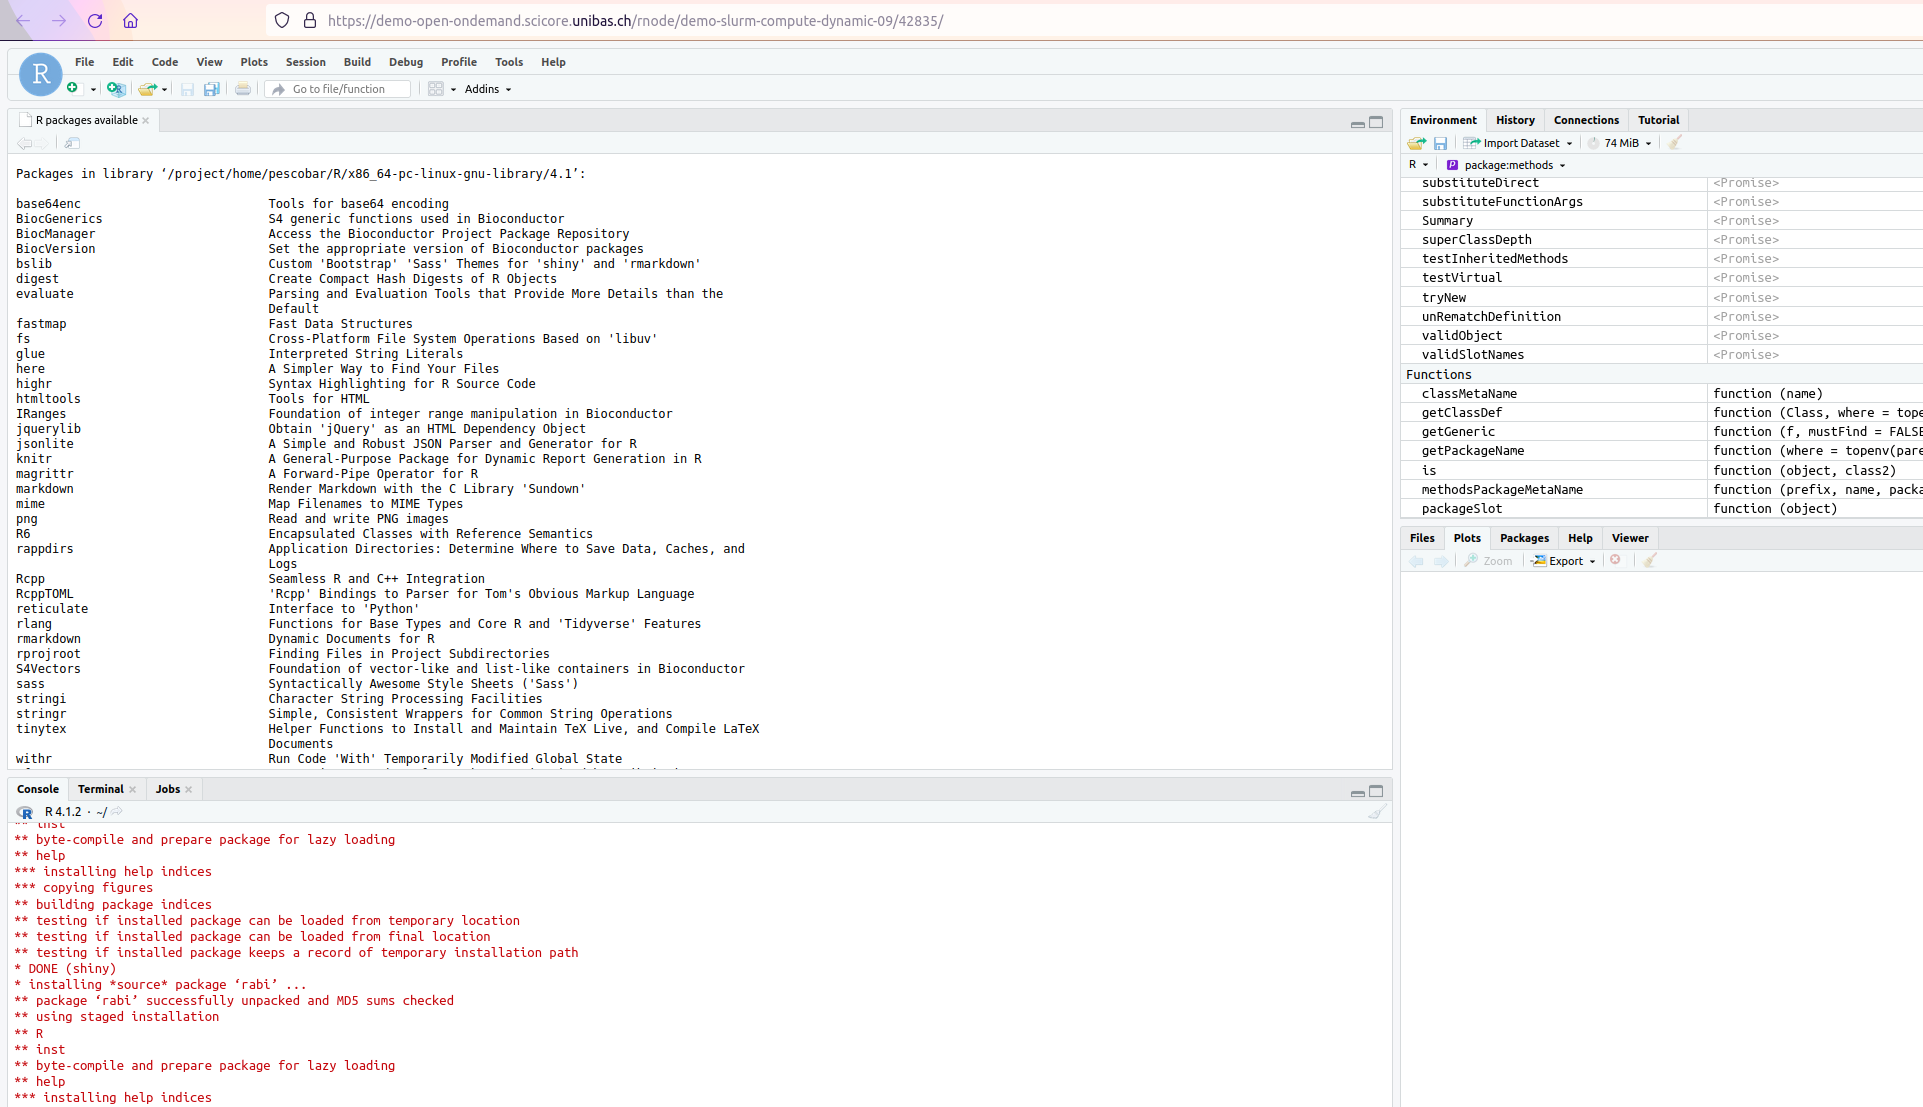This screenshot has width=1923, height=1107.
Task: Open the Session menu
Action: coord(305,62)
